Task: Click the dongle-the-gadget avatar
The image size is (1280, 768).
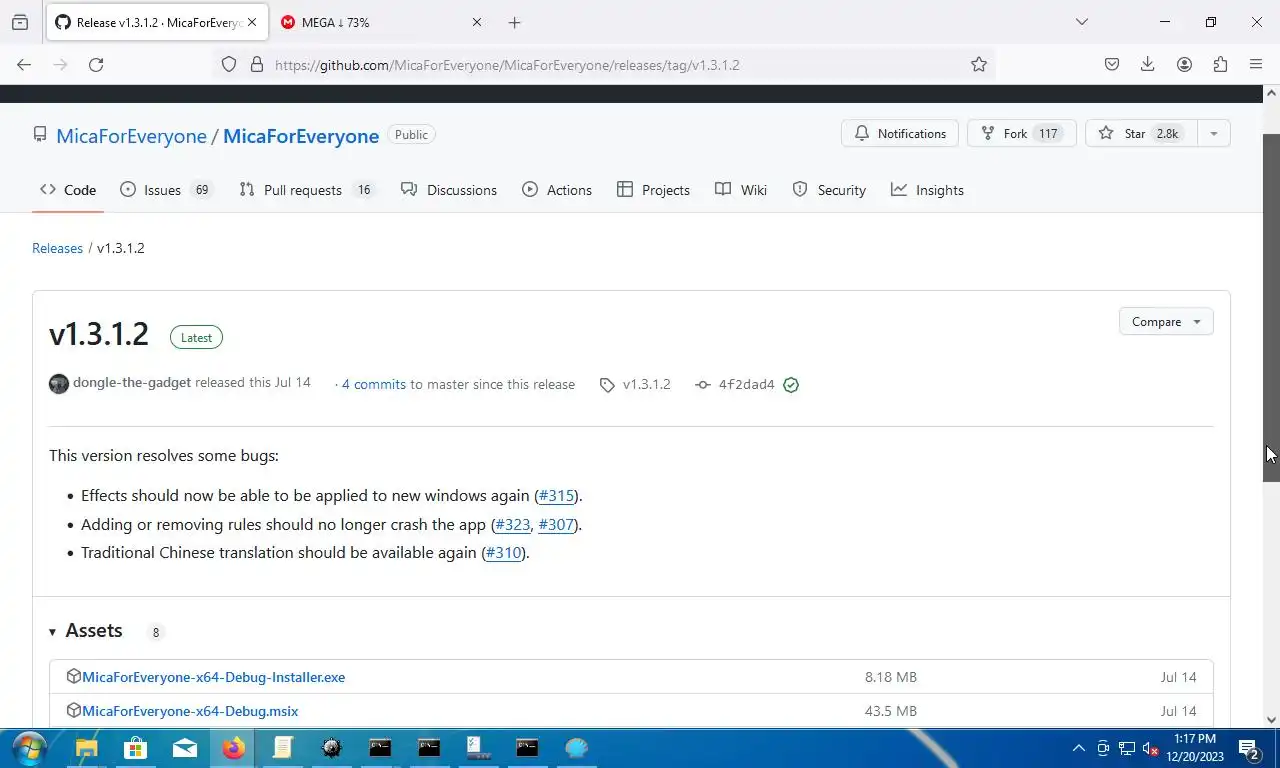Action: click(59, 384)
